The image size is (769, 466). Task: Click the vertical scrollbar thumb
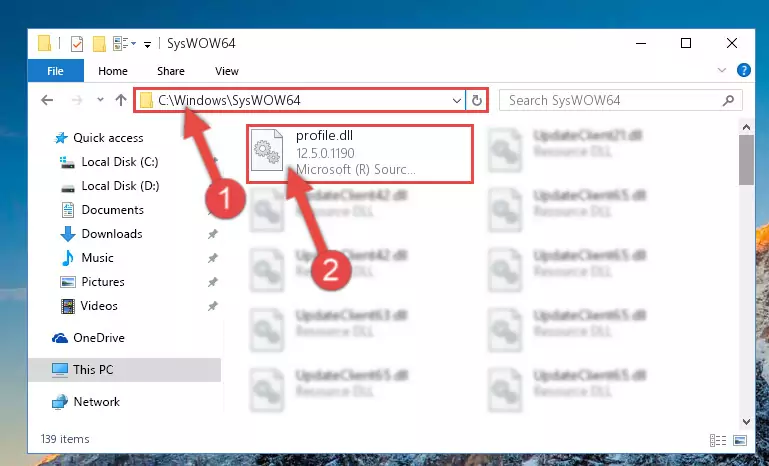click(746, 160)
